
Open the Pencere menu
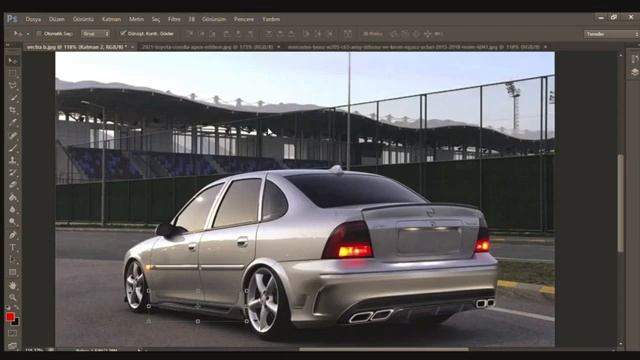click(244, 19)
